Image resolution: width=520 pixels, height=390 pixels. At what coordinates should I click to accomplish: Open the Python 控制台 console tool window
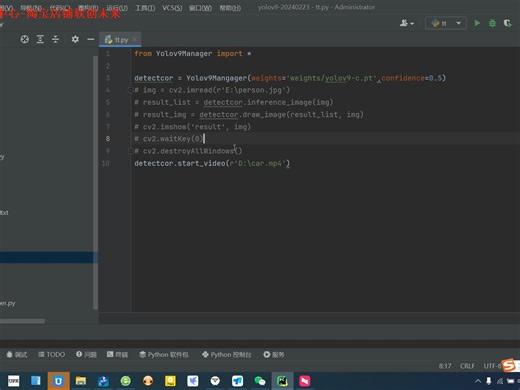[227, 354]
